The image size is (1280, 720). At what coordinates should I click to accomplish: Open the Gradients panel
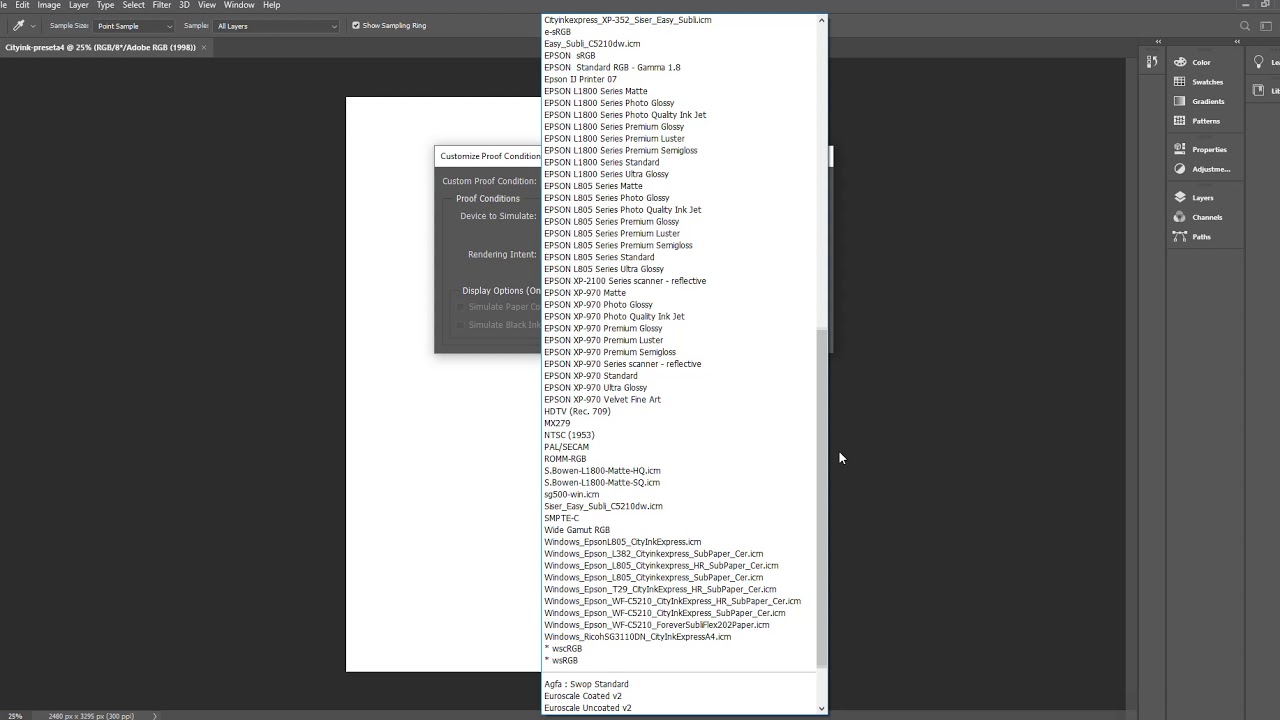pyautogui.click(x=1199, y=101)
